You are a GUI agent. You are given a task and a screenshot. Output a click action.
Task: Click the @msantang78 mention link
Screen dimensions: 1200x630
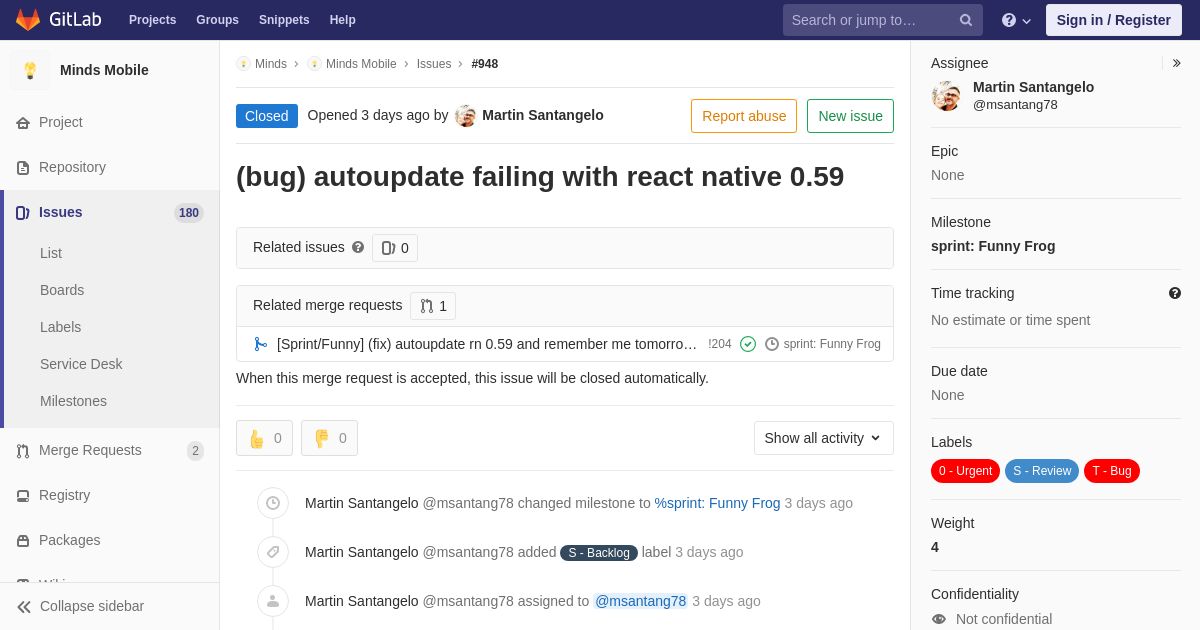[x=640, y=601]
